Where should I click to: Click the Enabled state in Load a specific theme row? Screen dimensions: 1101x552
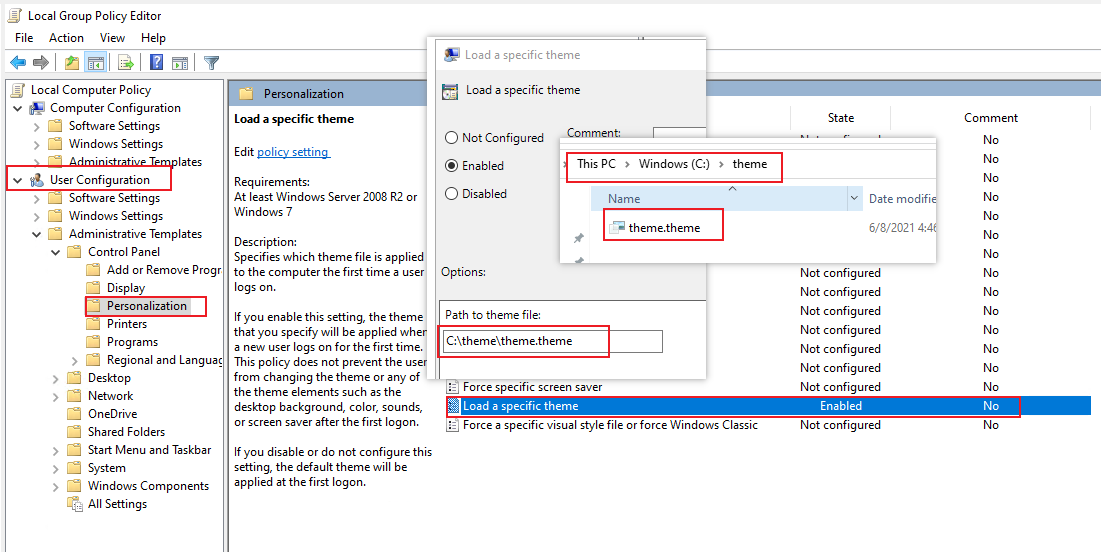[x=840, y=406]
